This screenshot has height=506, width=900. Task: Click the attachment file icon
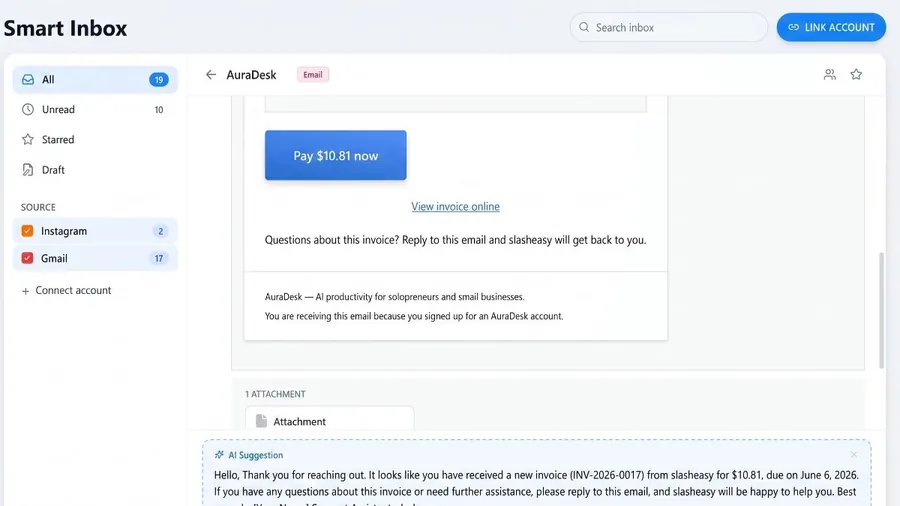[x=261, y=421]
